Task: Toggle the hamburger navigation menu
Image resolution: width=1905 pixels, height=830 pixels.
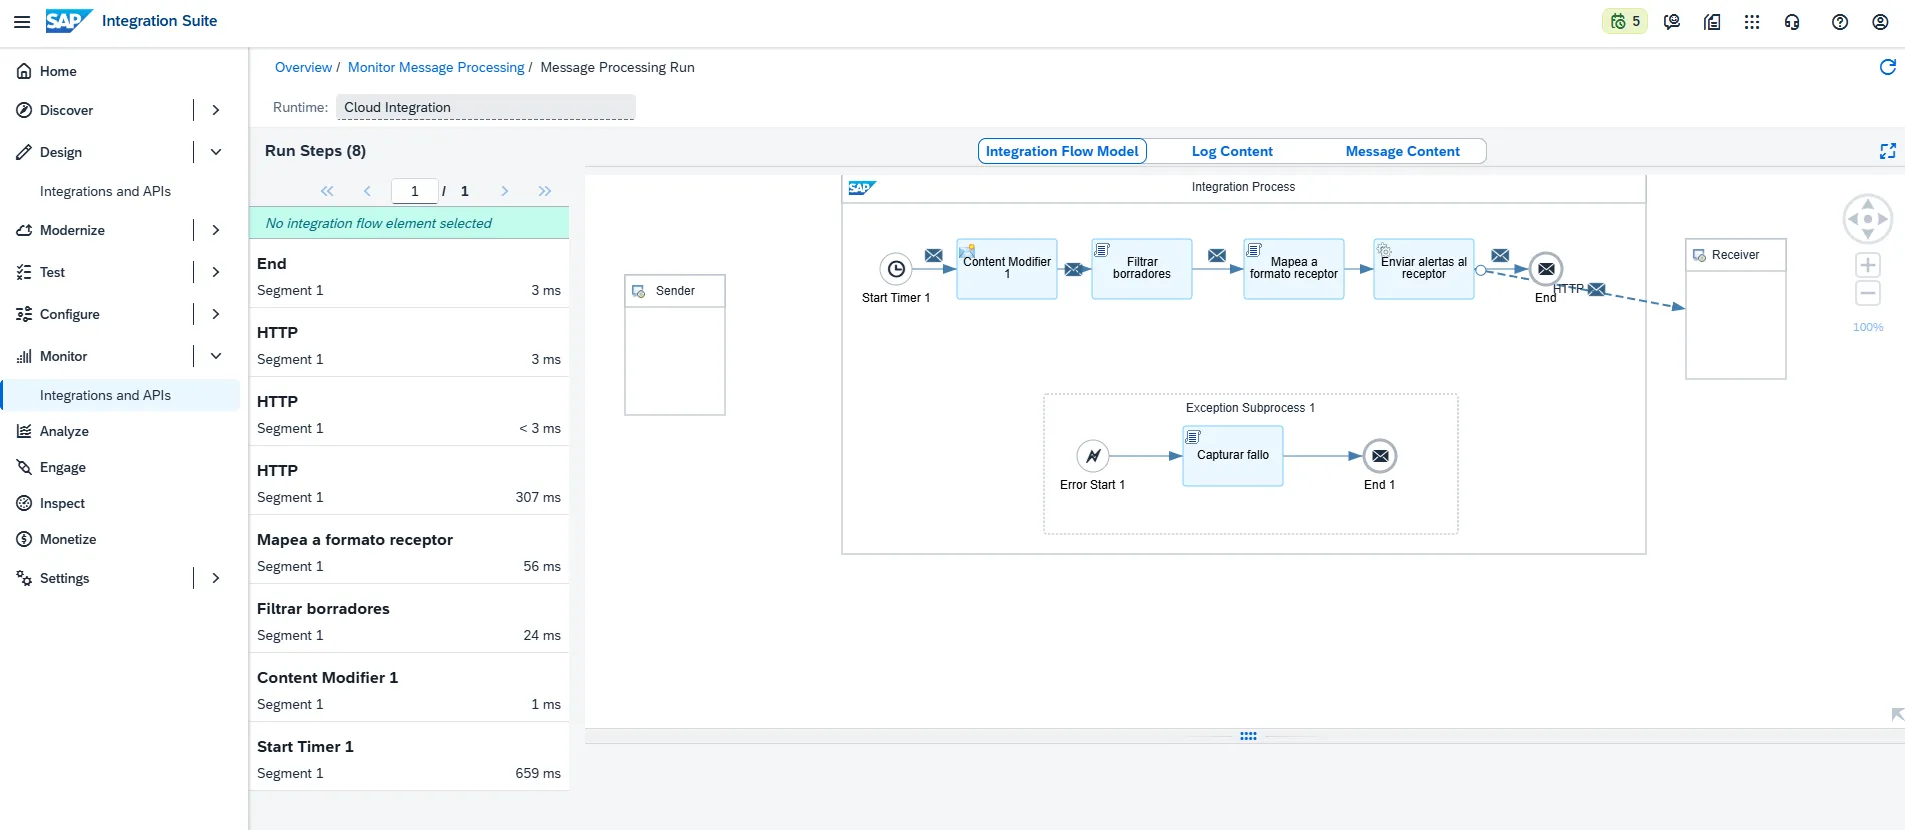Action: pyautogui.click(x=22, y=21)
